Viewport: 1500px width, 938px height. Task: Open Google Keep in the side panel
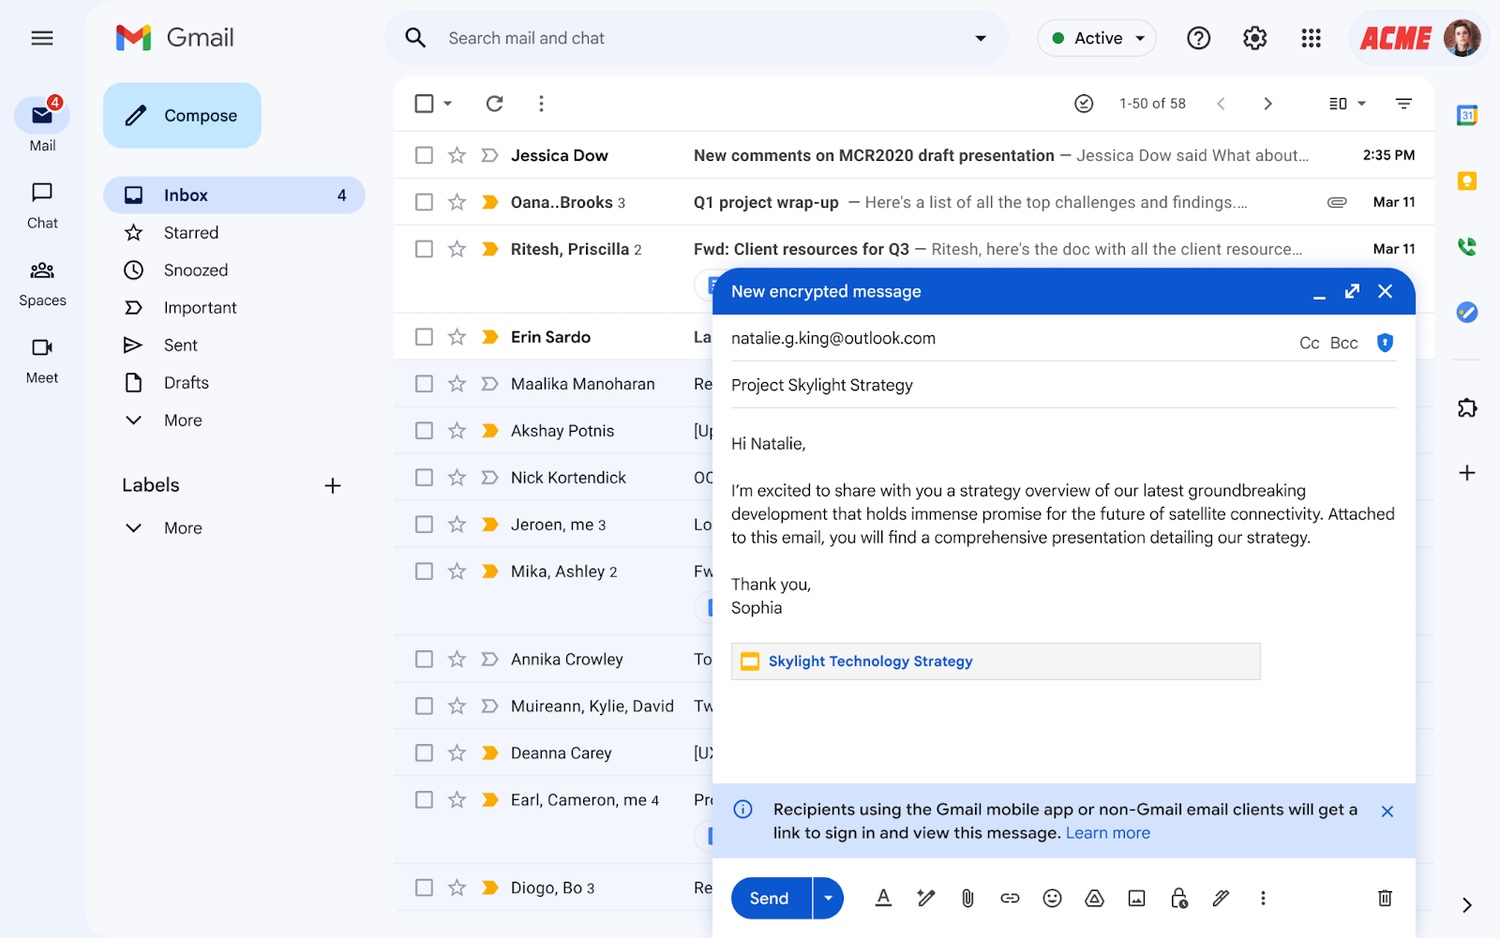1467,180
